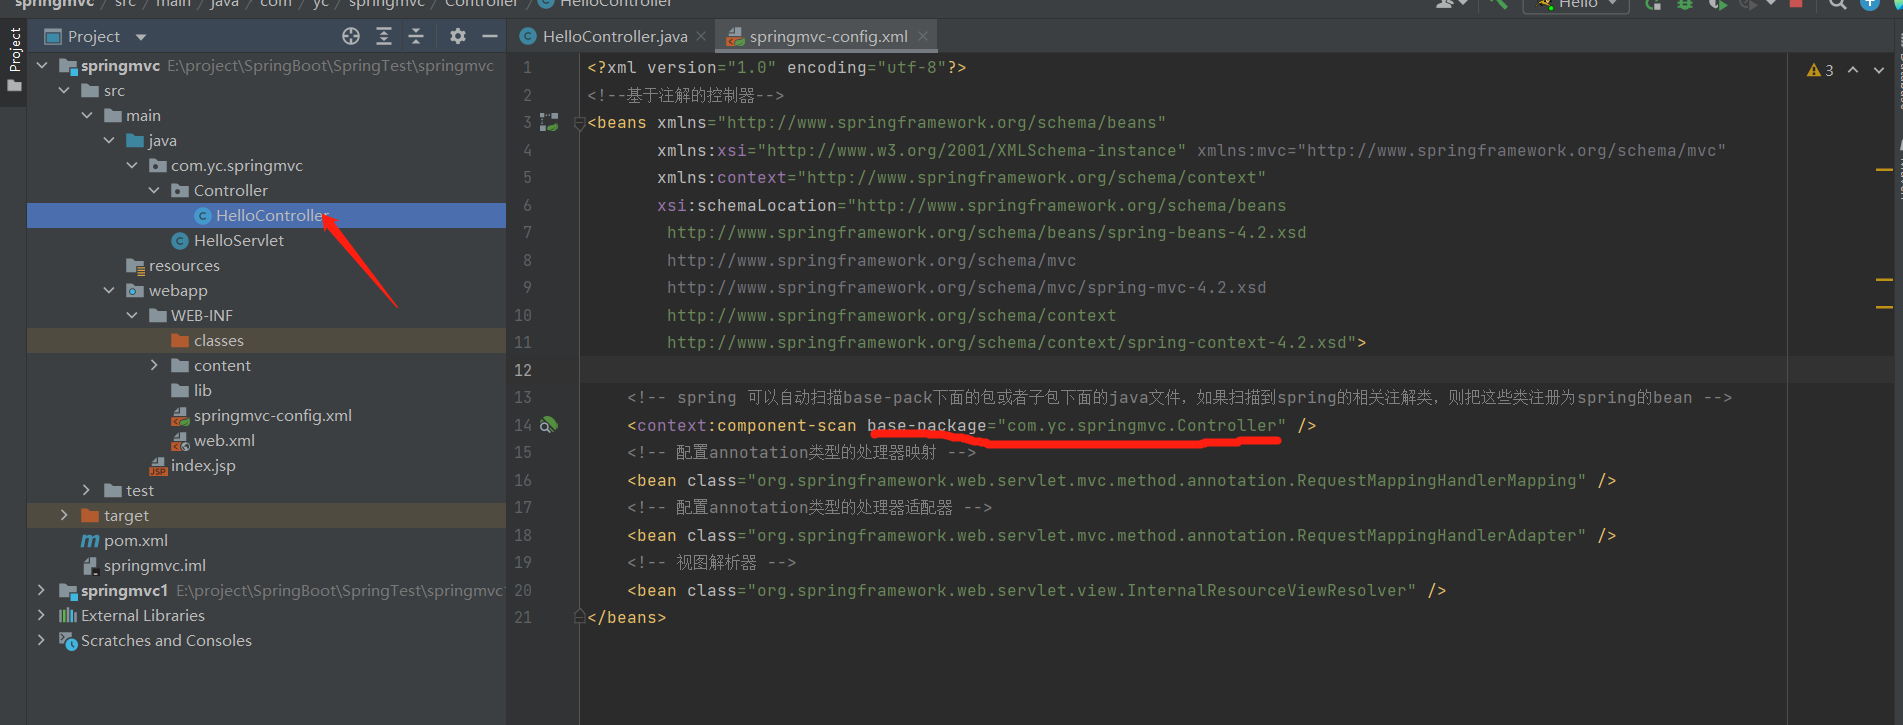
Task: Expand the springmvc1 project node
Action: click(x=42, y=590)
